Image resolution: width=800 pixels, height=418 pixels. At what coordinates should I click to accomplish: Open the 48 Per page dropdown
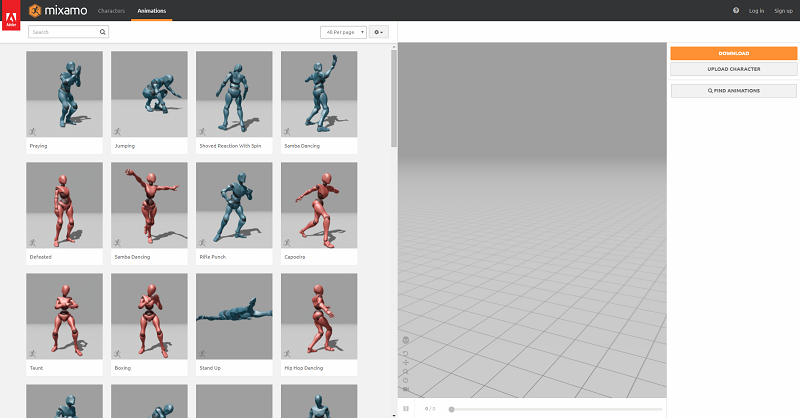[x=343, y=32]
